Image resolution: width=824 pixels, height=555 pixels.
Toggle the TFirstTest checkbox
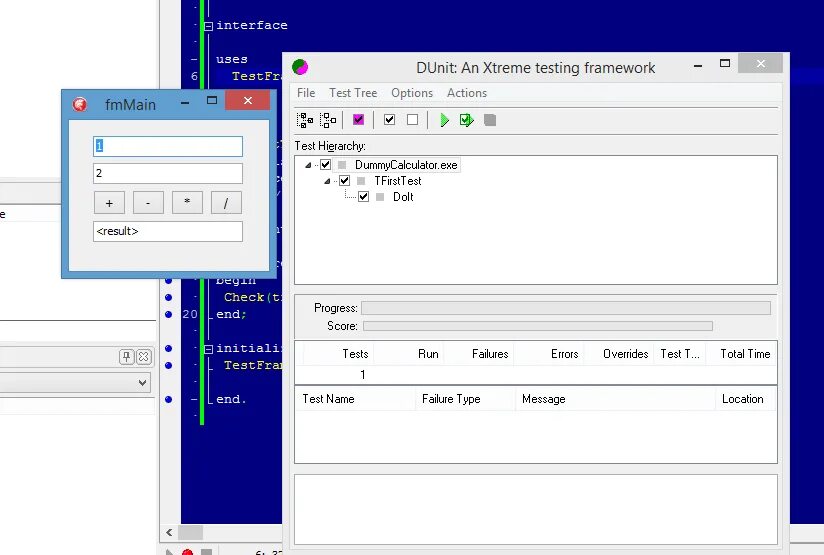344,181
